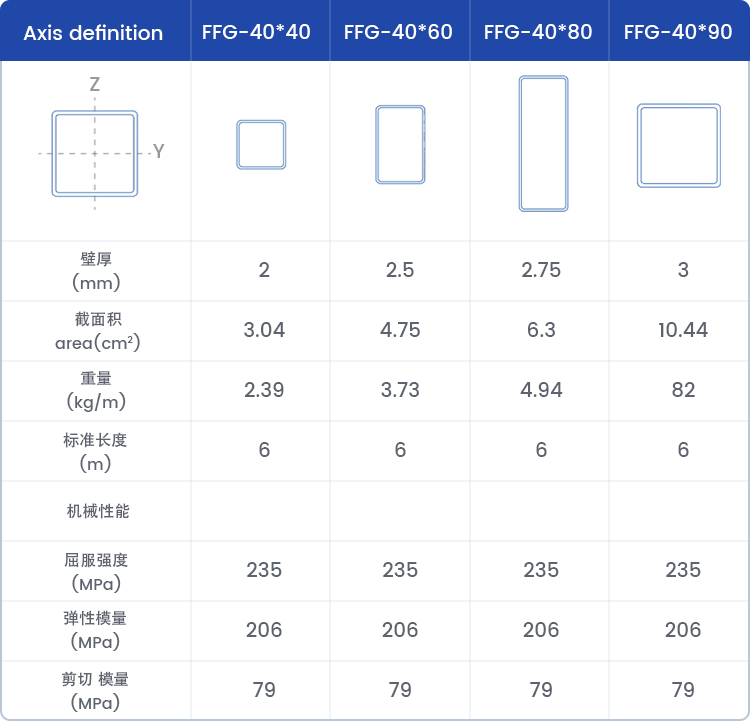Click the FFG-40*40 column header
The height and width of the screenshot is (722, 750).
click(256, 32)
